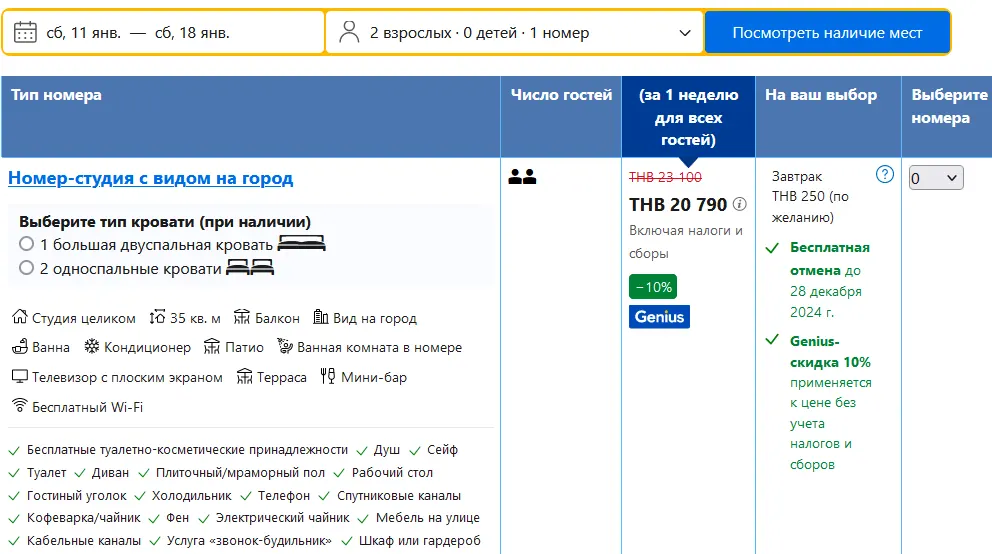This screenshot has width=992, height=554.
Task: Open Номер-студия с видом на город link
Action: point(150,178)
